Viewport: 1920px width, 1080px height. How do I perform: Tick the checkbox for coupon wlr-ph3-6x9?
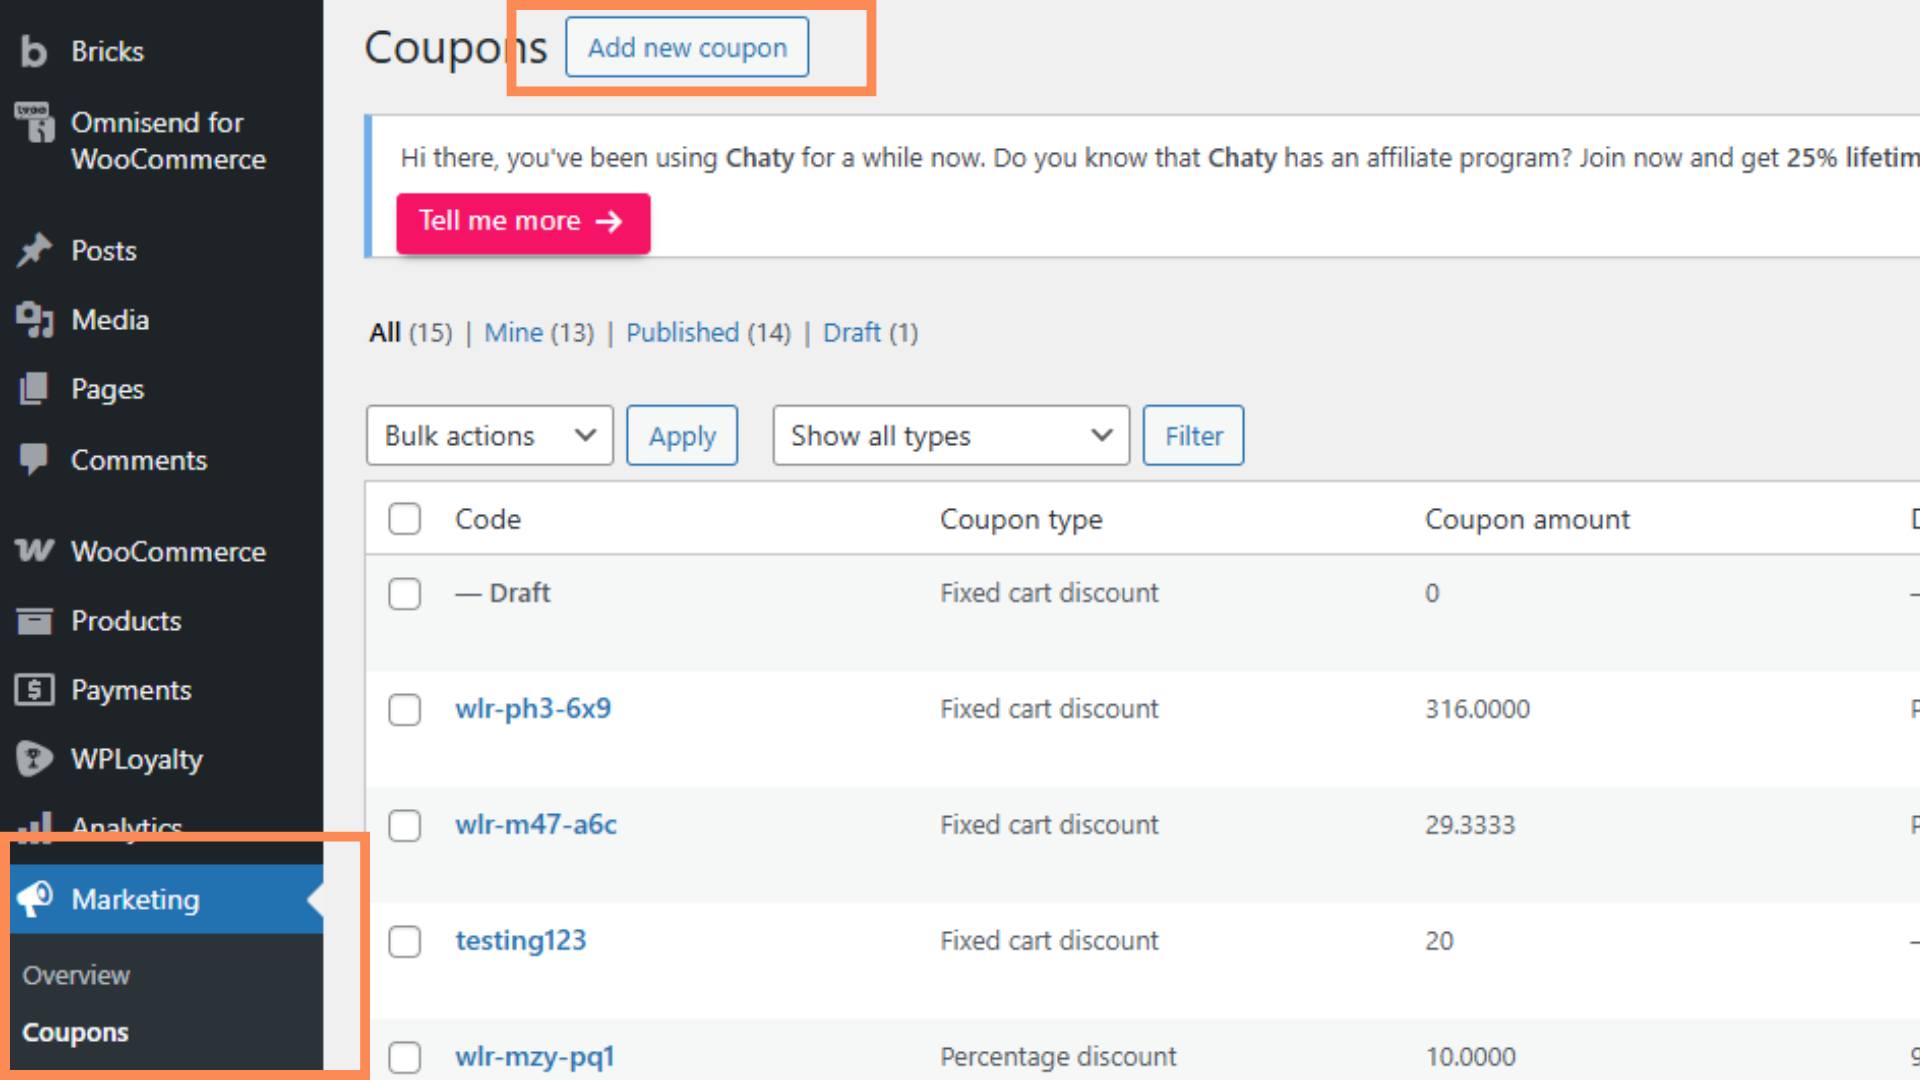[405, 709]
